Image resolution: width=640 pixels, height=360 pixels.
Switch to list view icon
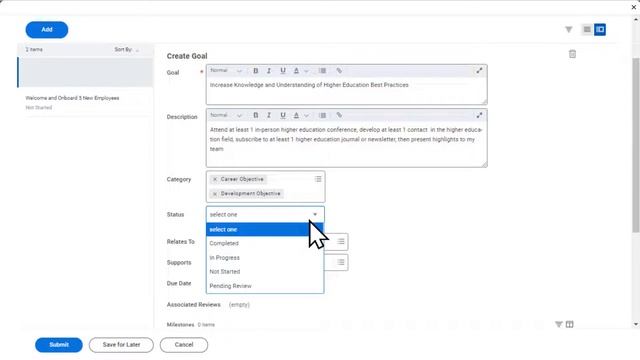(587, 29)
